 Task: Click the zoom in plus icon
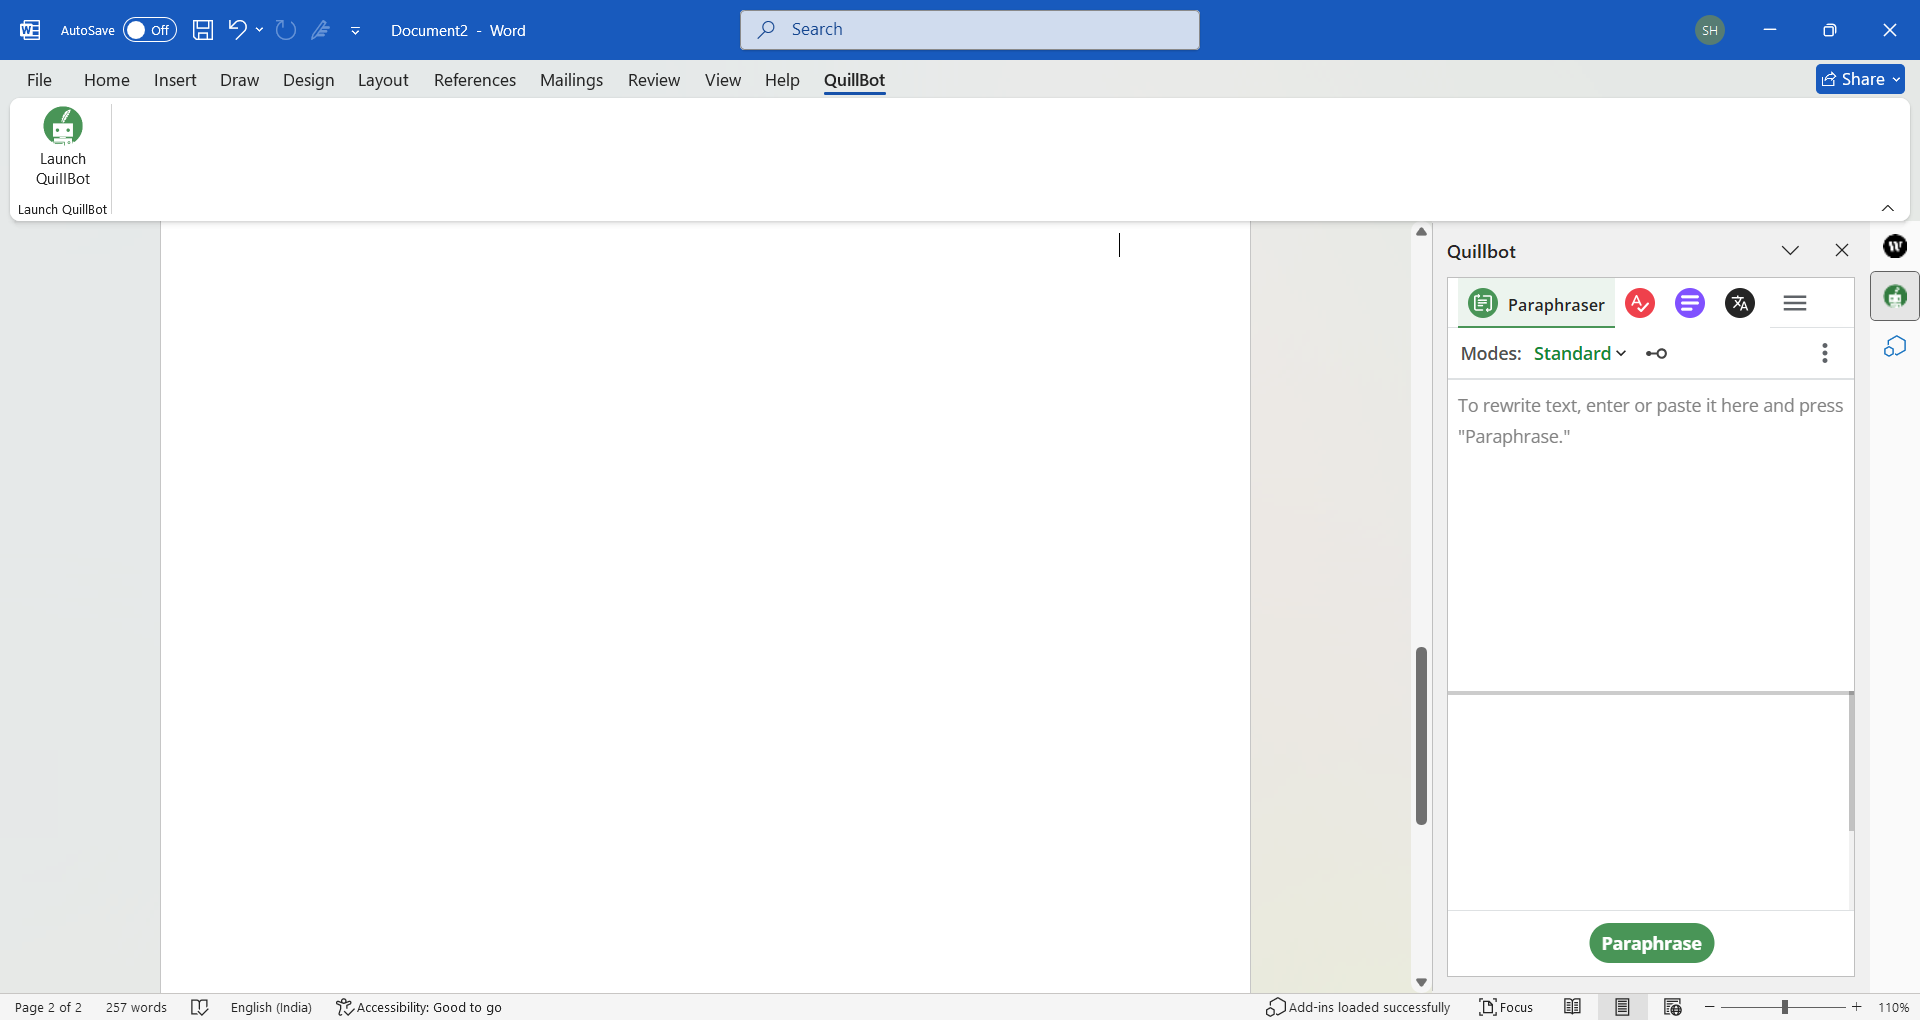pyautogui.click(x=1857, y=1007)
